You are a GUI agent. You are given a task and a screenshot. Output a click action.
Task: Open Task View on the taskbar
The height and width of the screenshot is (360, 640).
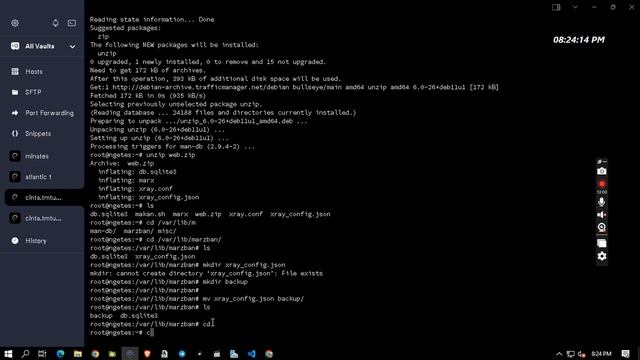[x=42, y=354]
